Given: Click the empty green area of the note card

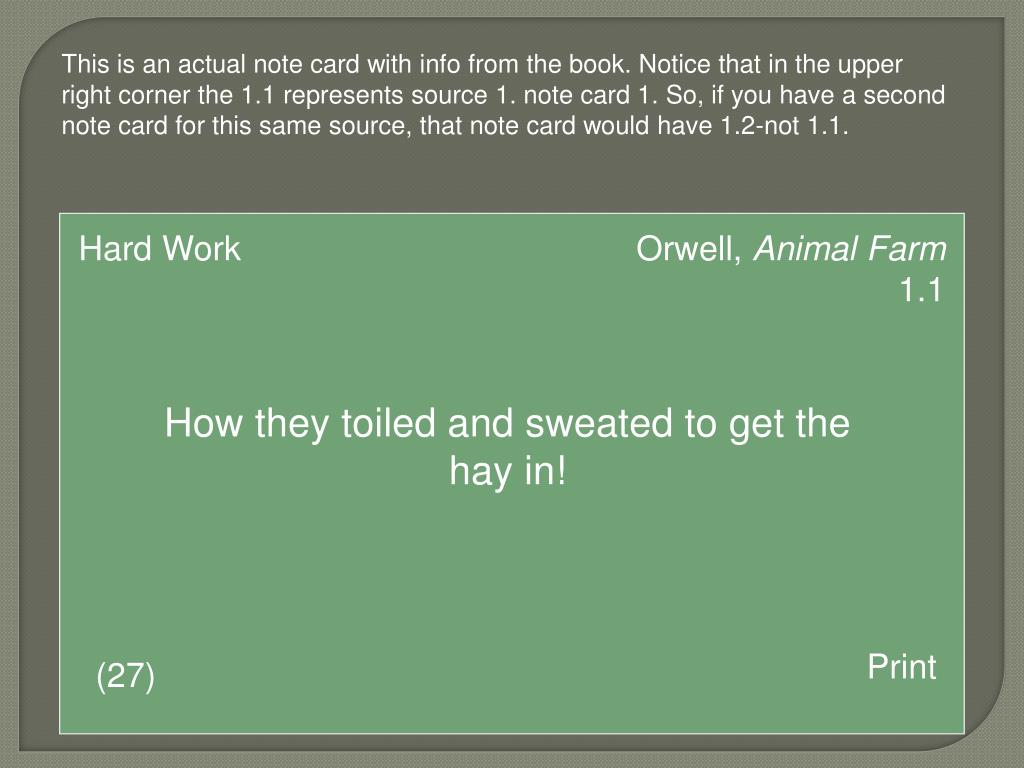Looking at the screenshot, I should click(x=509, y=575).
